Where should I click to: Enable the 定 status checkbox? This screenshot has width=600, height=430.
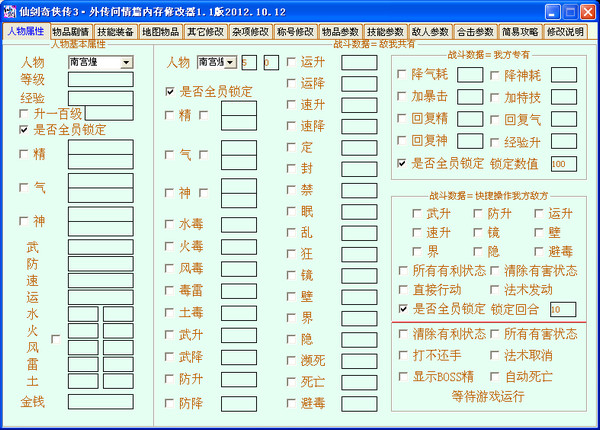[291, 147]
